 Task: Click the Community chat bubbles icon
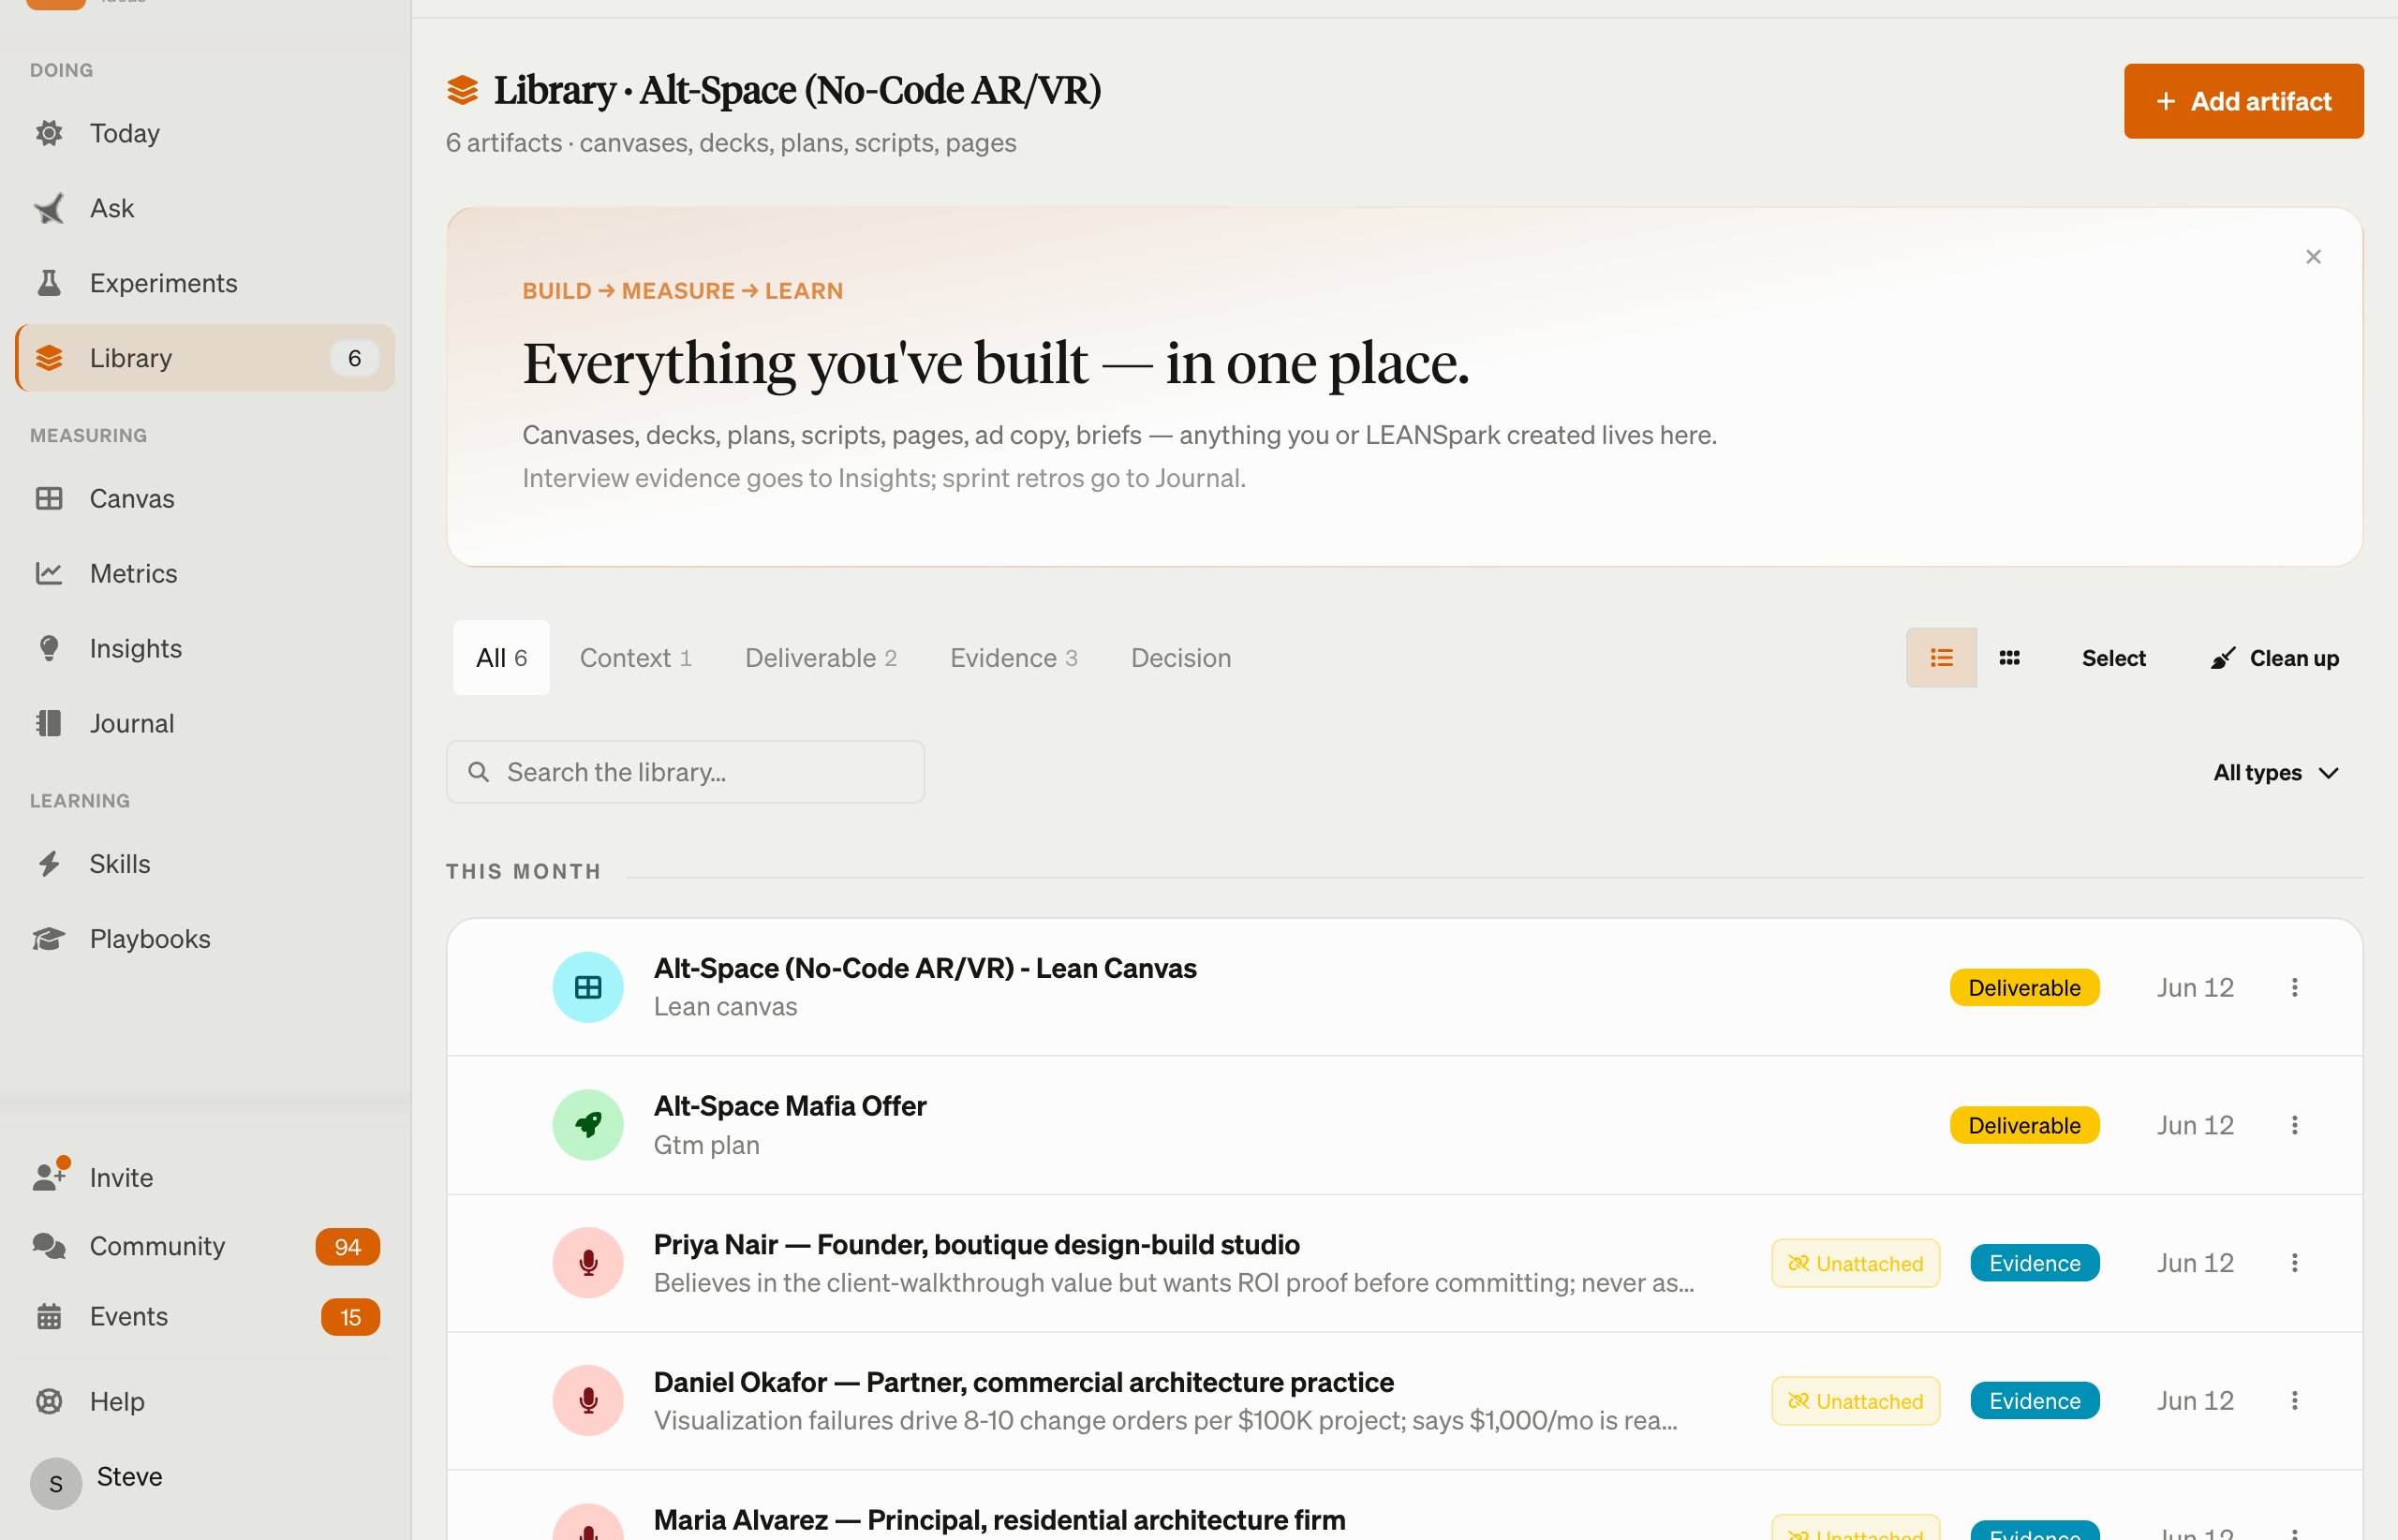click(x=49, y=1246)
